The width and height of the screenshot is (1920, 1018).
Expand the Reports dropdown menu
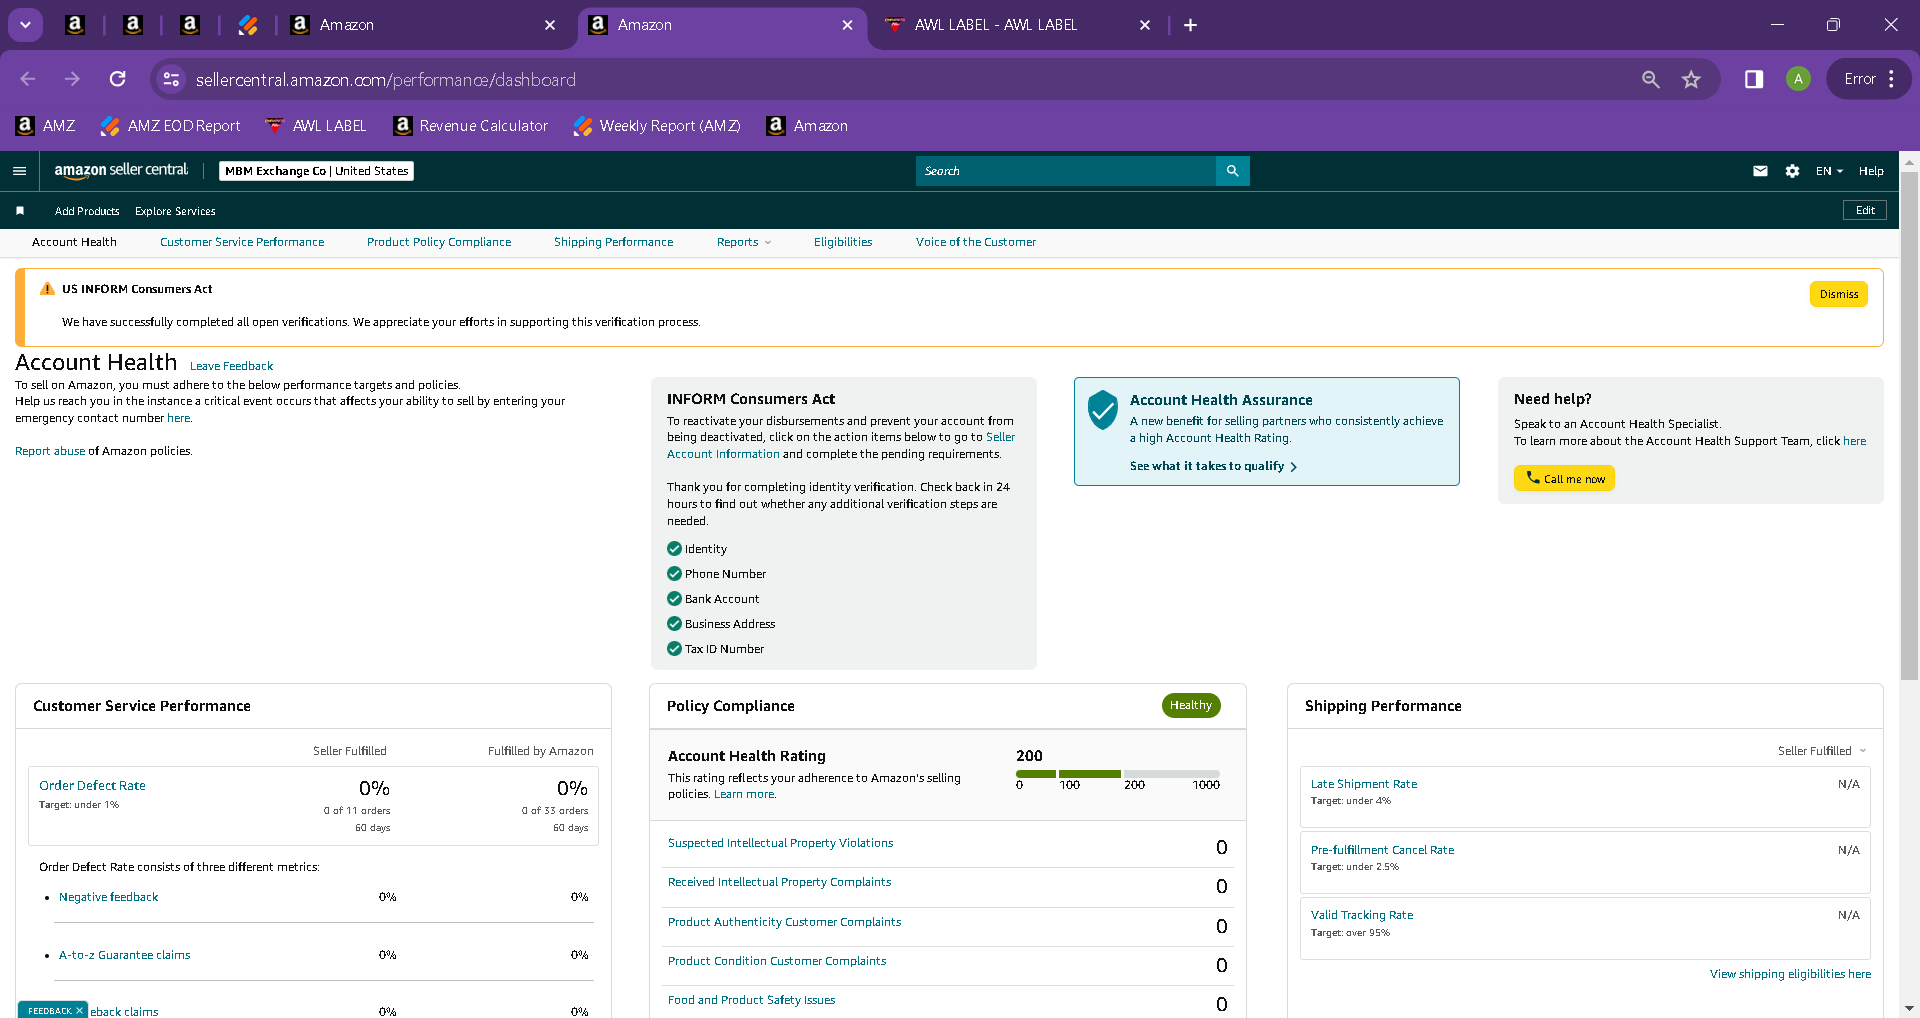[744, 242]
